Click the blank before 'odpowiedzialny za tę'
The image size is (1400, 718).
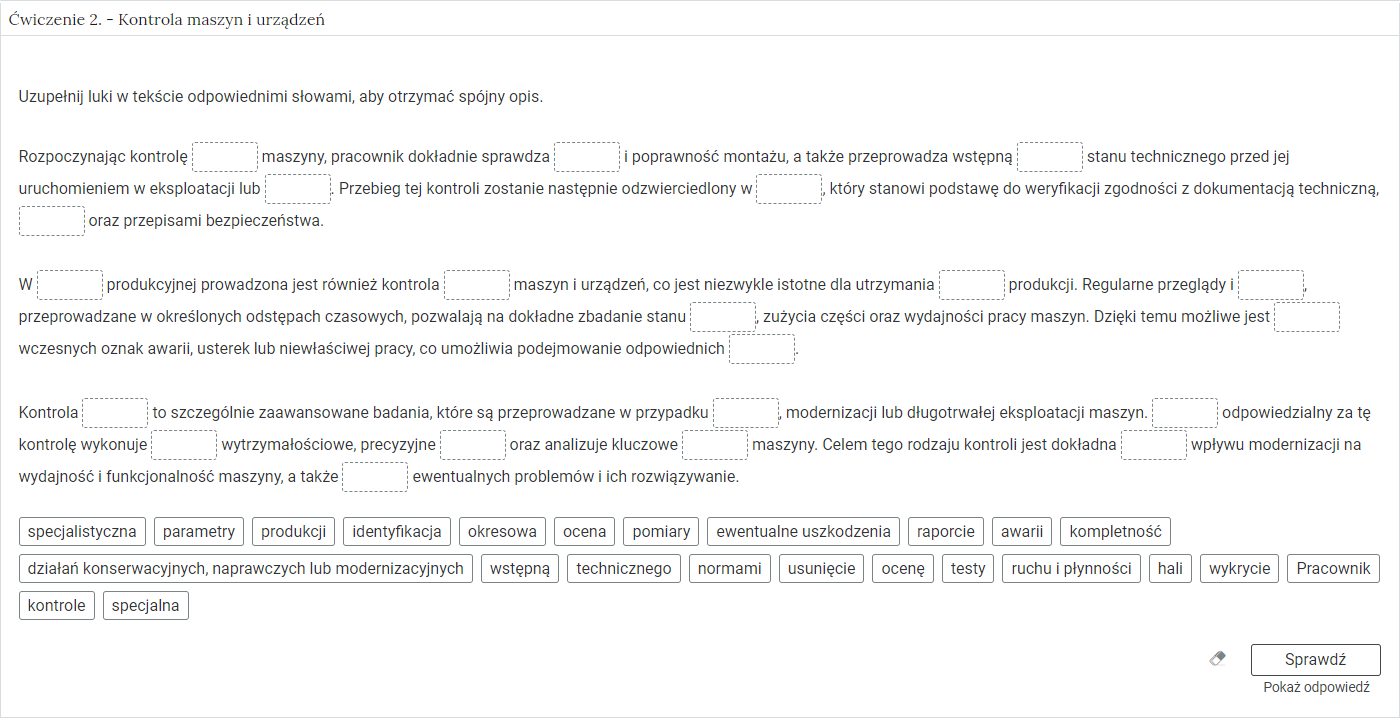click(x=1185, y=413)
